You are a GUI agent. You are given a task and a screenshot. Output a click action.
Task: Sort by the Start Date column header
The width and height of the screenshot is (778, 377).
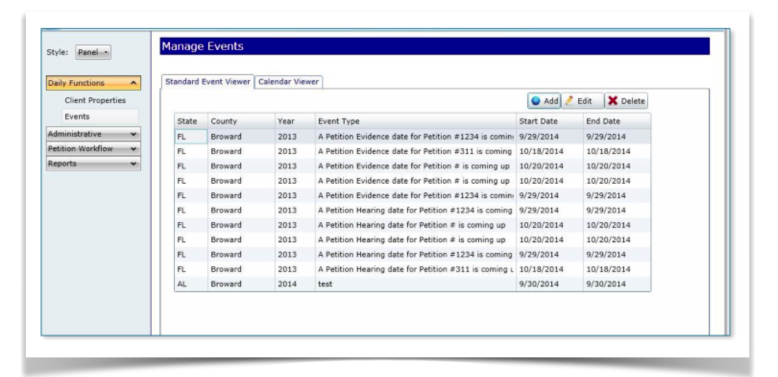(x=550, y=121)
